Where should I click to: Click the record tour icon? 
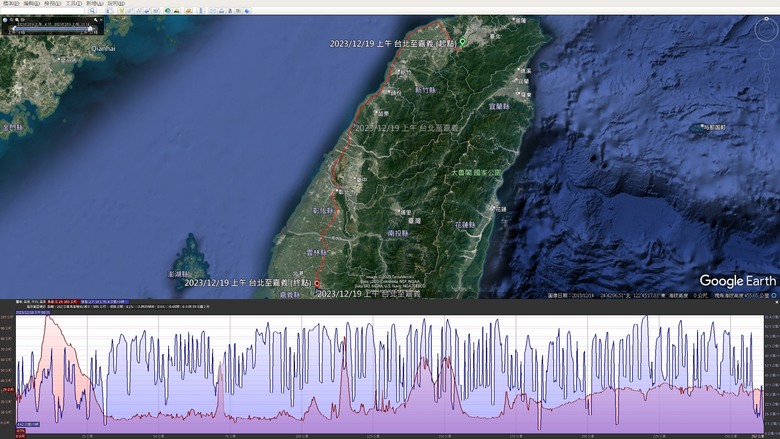click(x=156, y=10)
